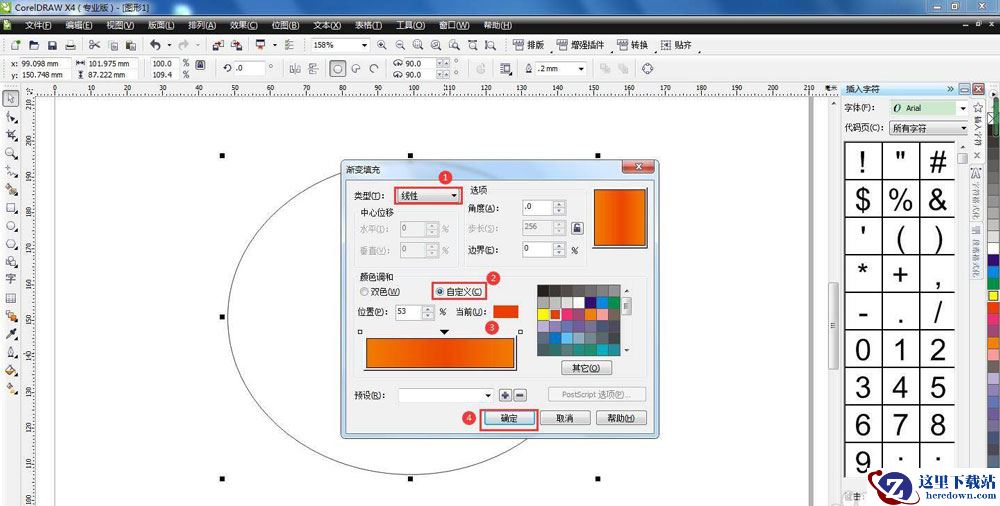Click the Paste clipboard icon
The height and width of the screenshot is (506, 1000).
pos(131,45)
